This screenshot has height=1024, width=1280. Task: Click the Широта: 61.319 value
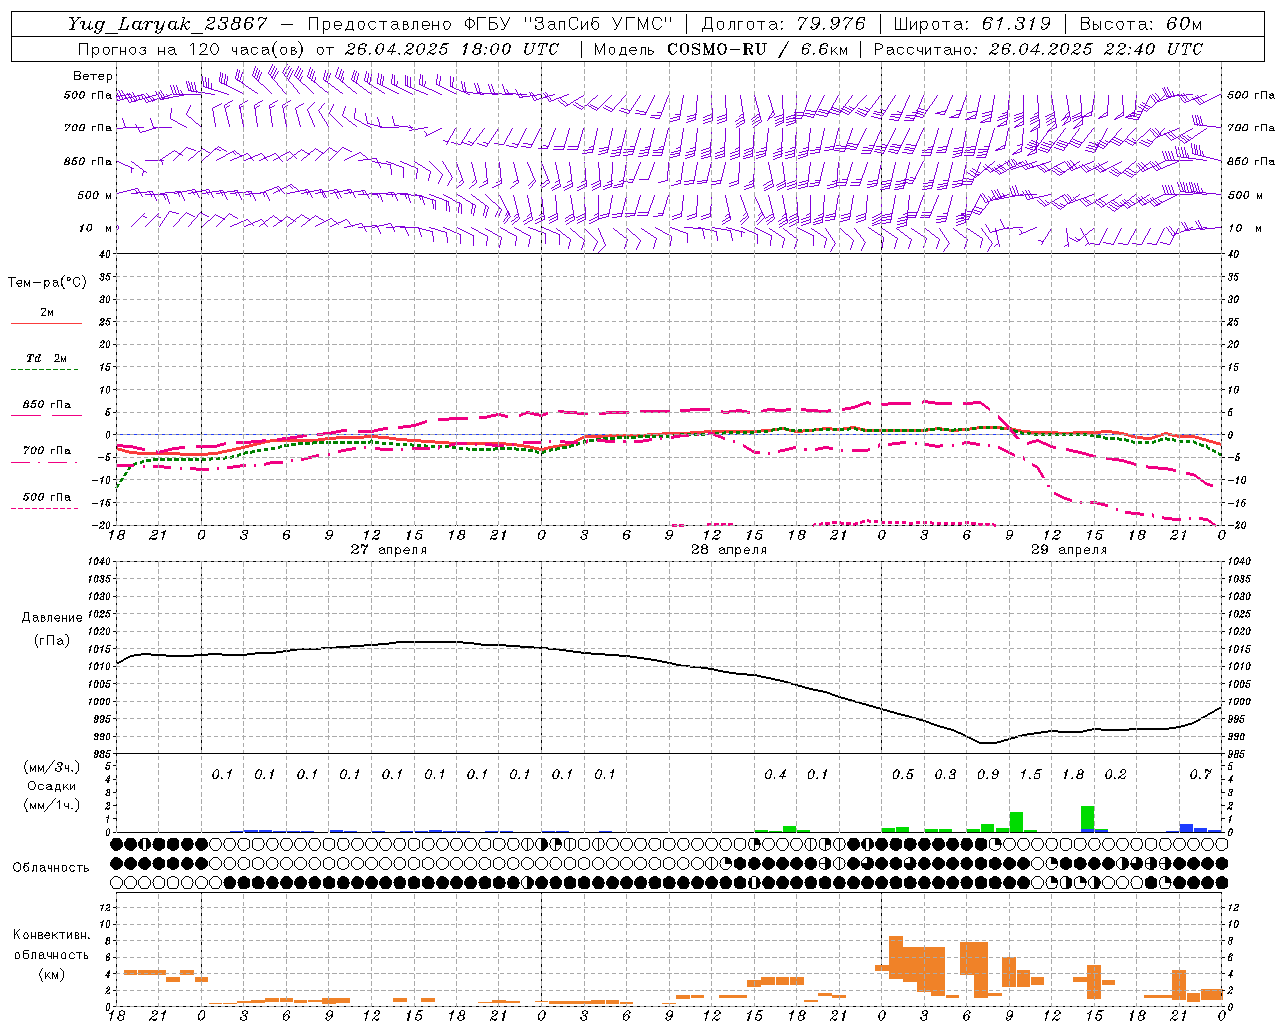(972, 24)
